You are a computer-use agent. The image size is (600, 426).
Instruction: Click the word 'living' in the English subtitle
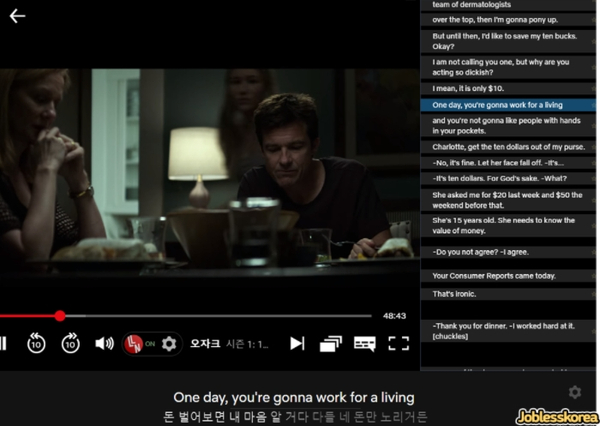[x=398, y=398]
